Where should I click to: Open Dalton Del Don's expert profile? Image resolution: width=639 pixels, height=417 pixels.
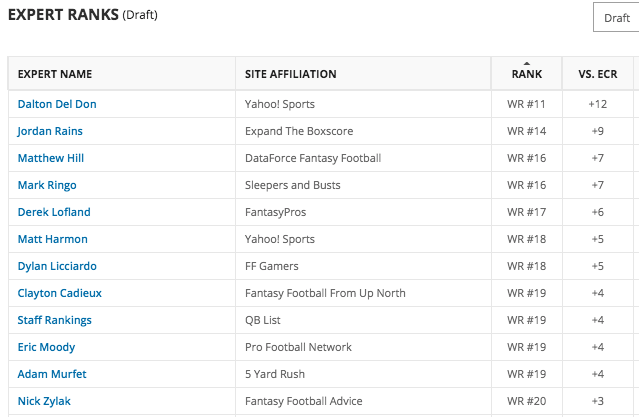57,104
